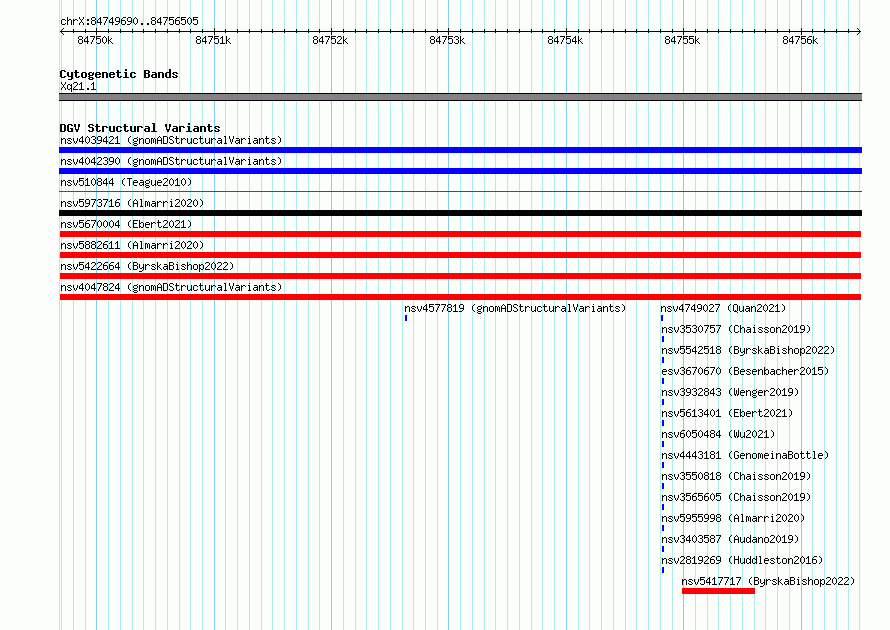Open the nsv5973716 (Almarri2020) label
The width and height of the screenshot is (890, 630).
(132, 203)
